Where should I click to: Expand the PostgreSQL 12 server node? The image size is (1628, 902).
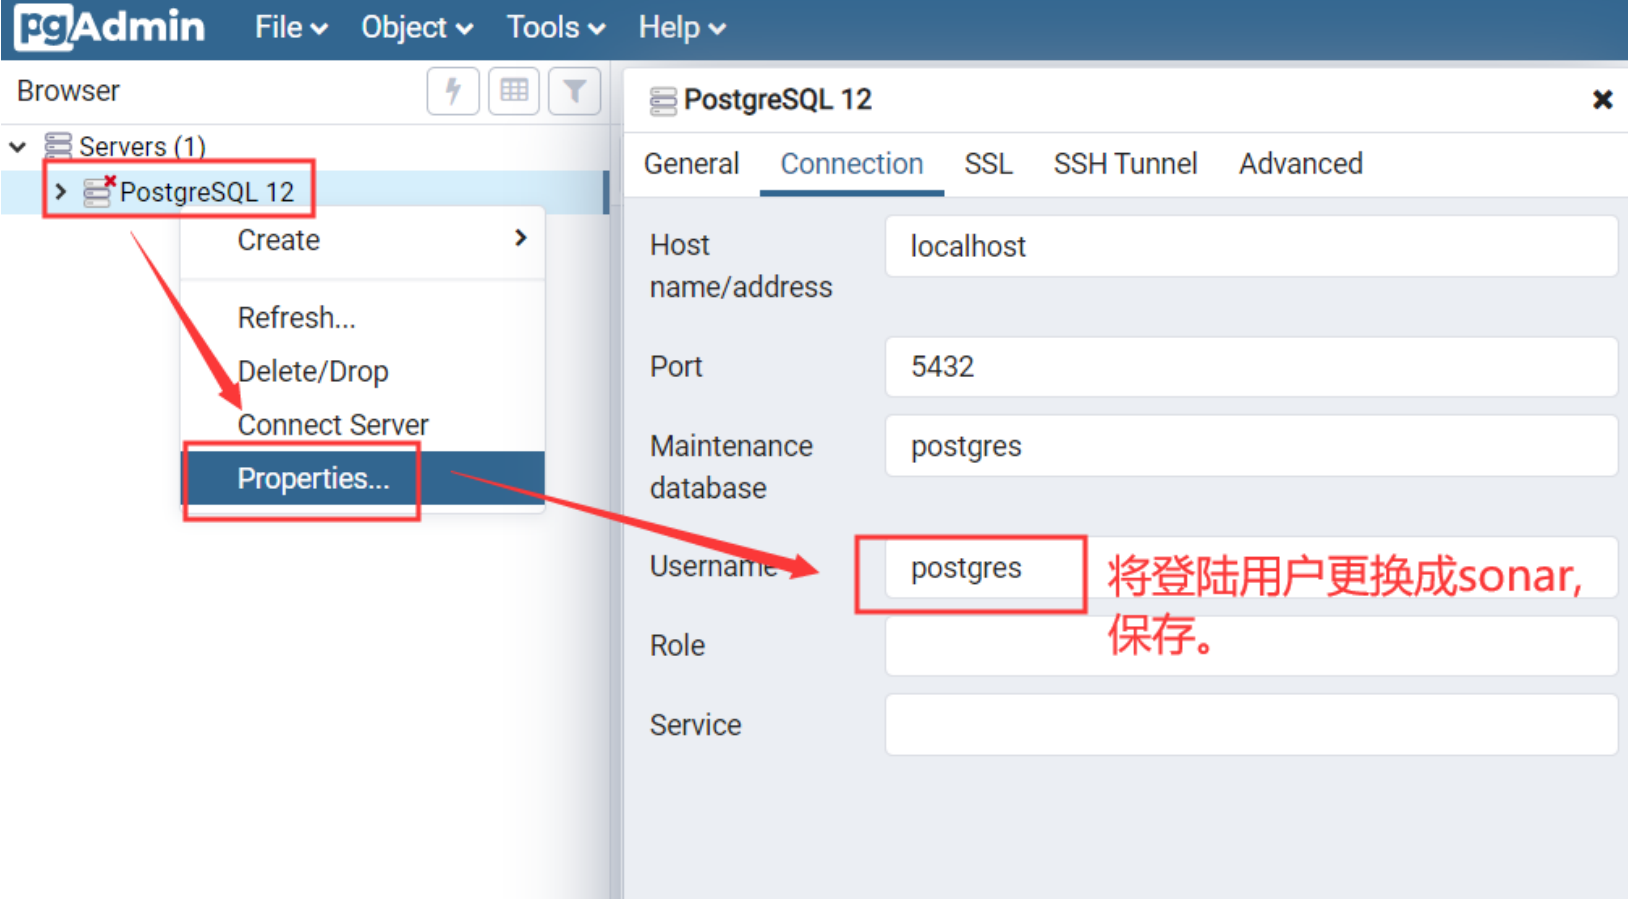point(61,192)
